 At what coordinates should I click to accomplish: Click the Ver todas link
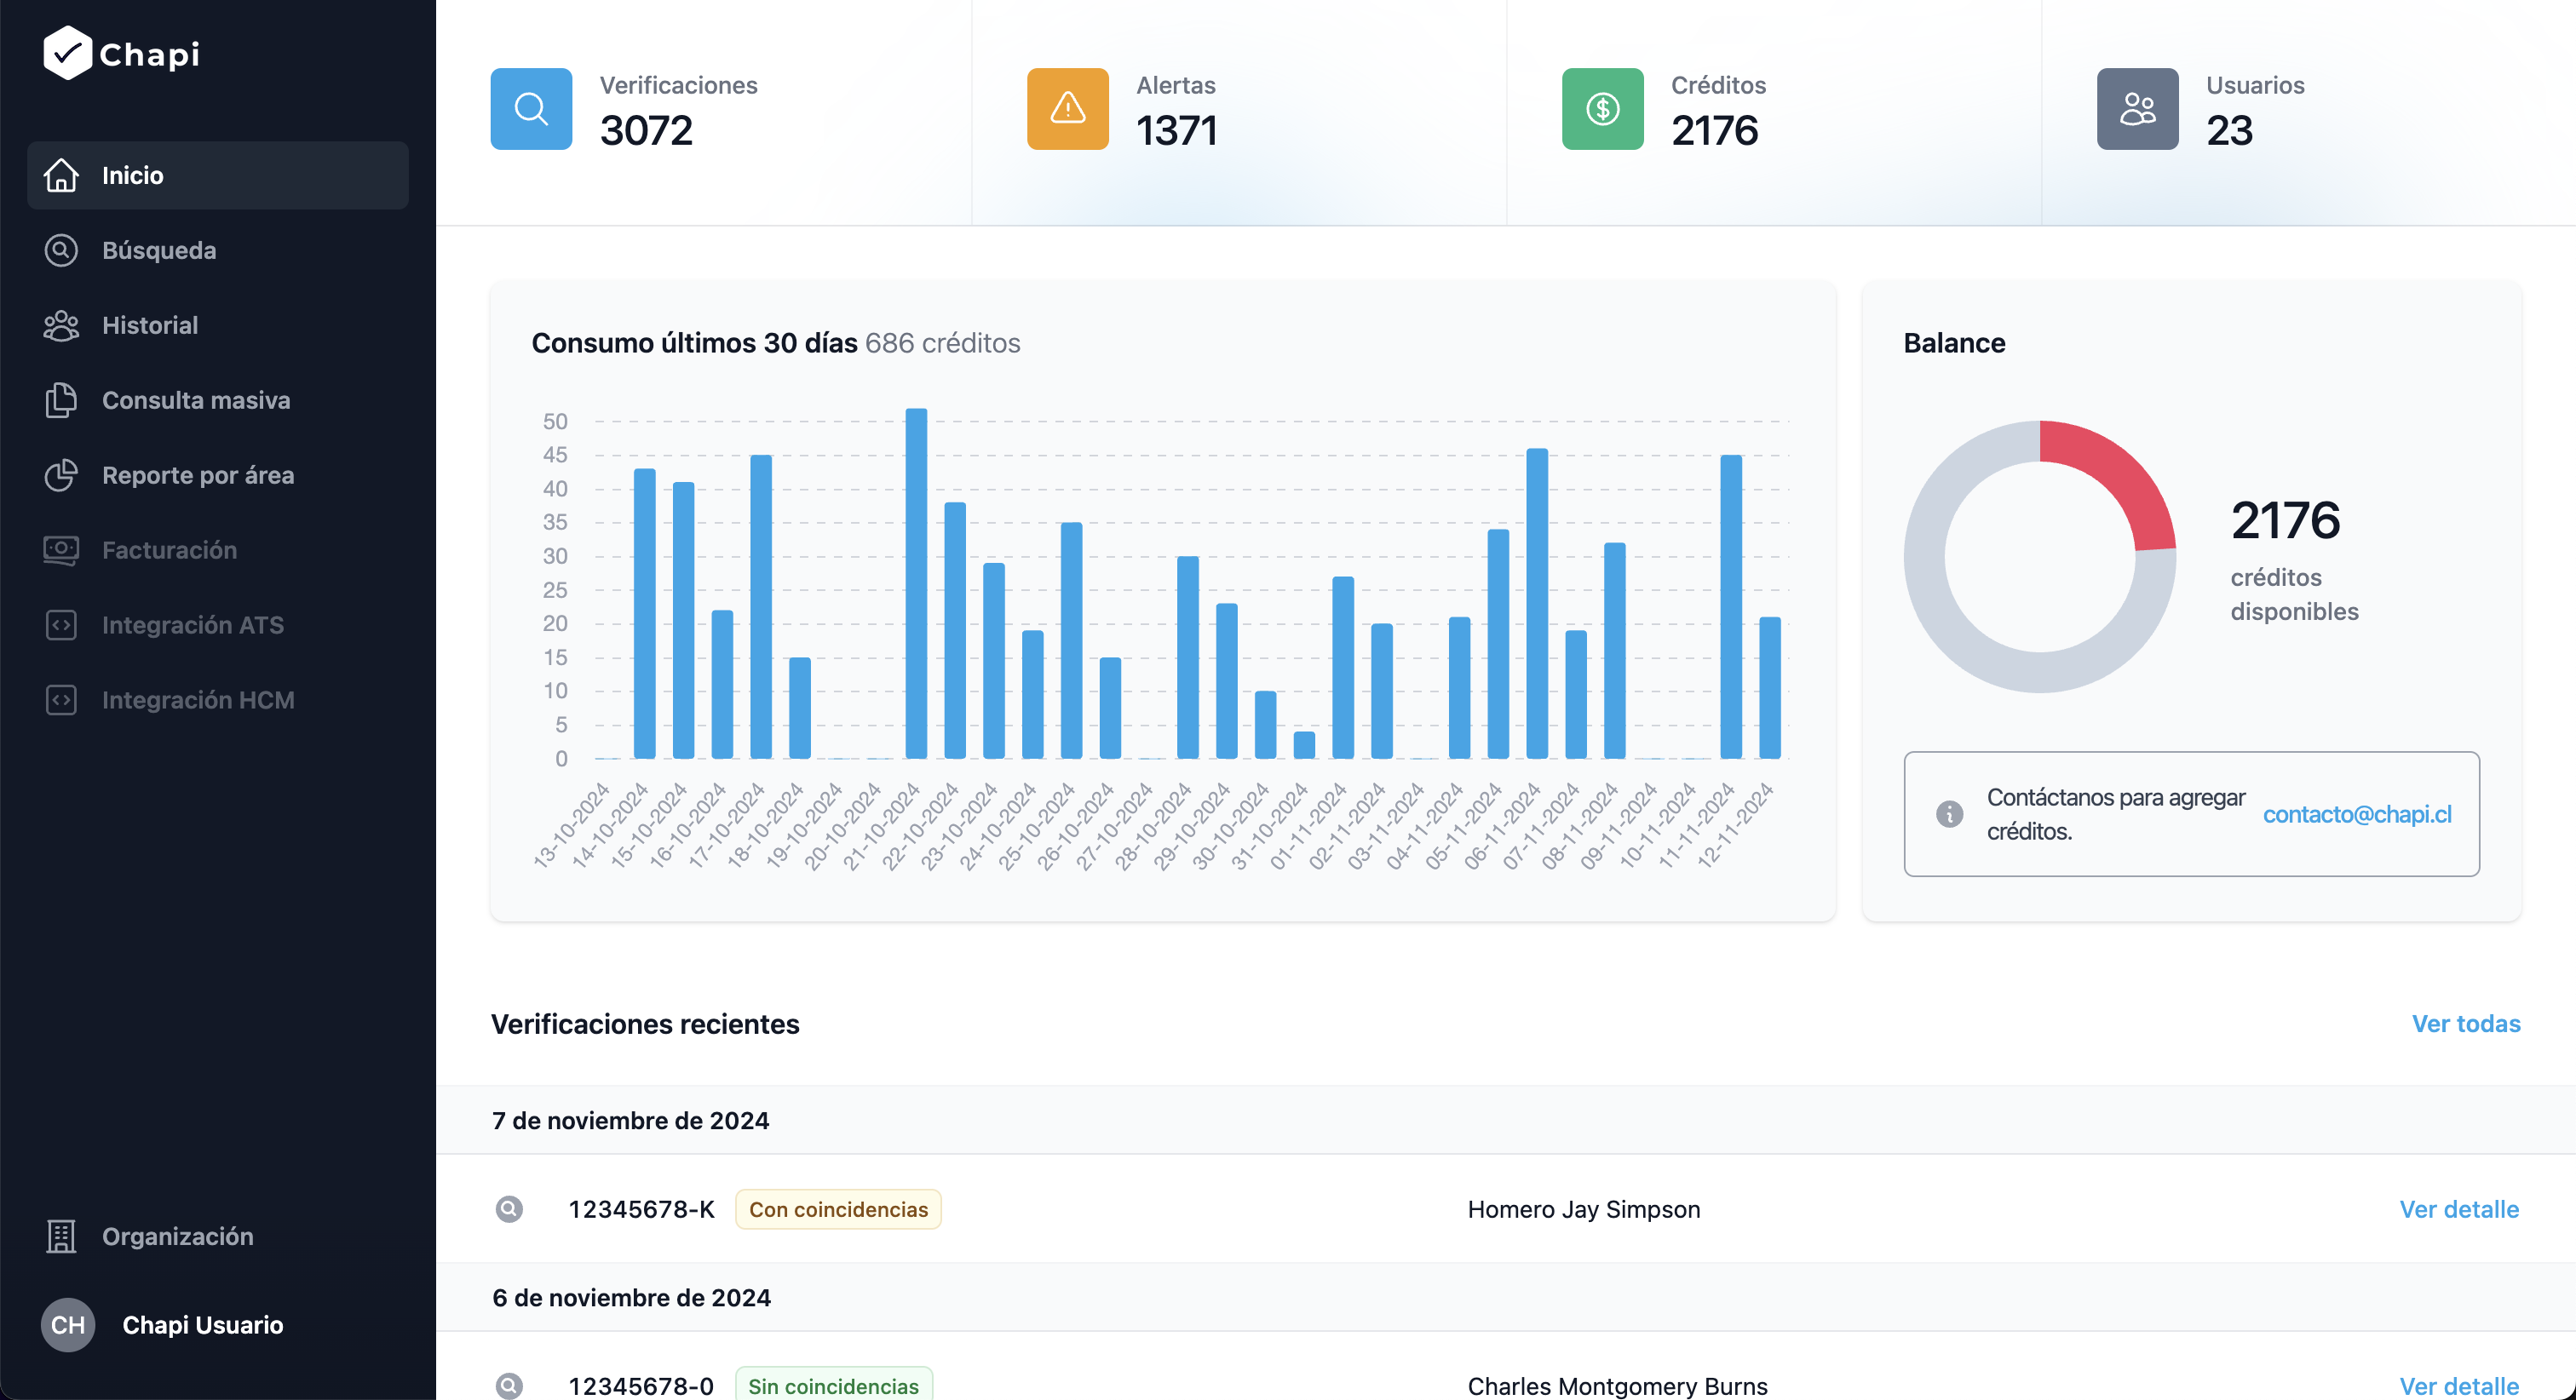[x=2466, y=1023]
